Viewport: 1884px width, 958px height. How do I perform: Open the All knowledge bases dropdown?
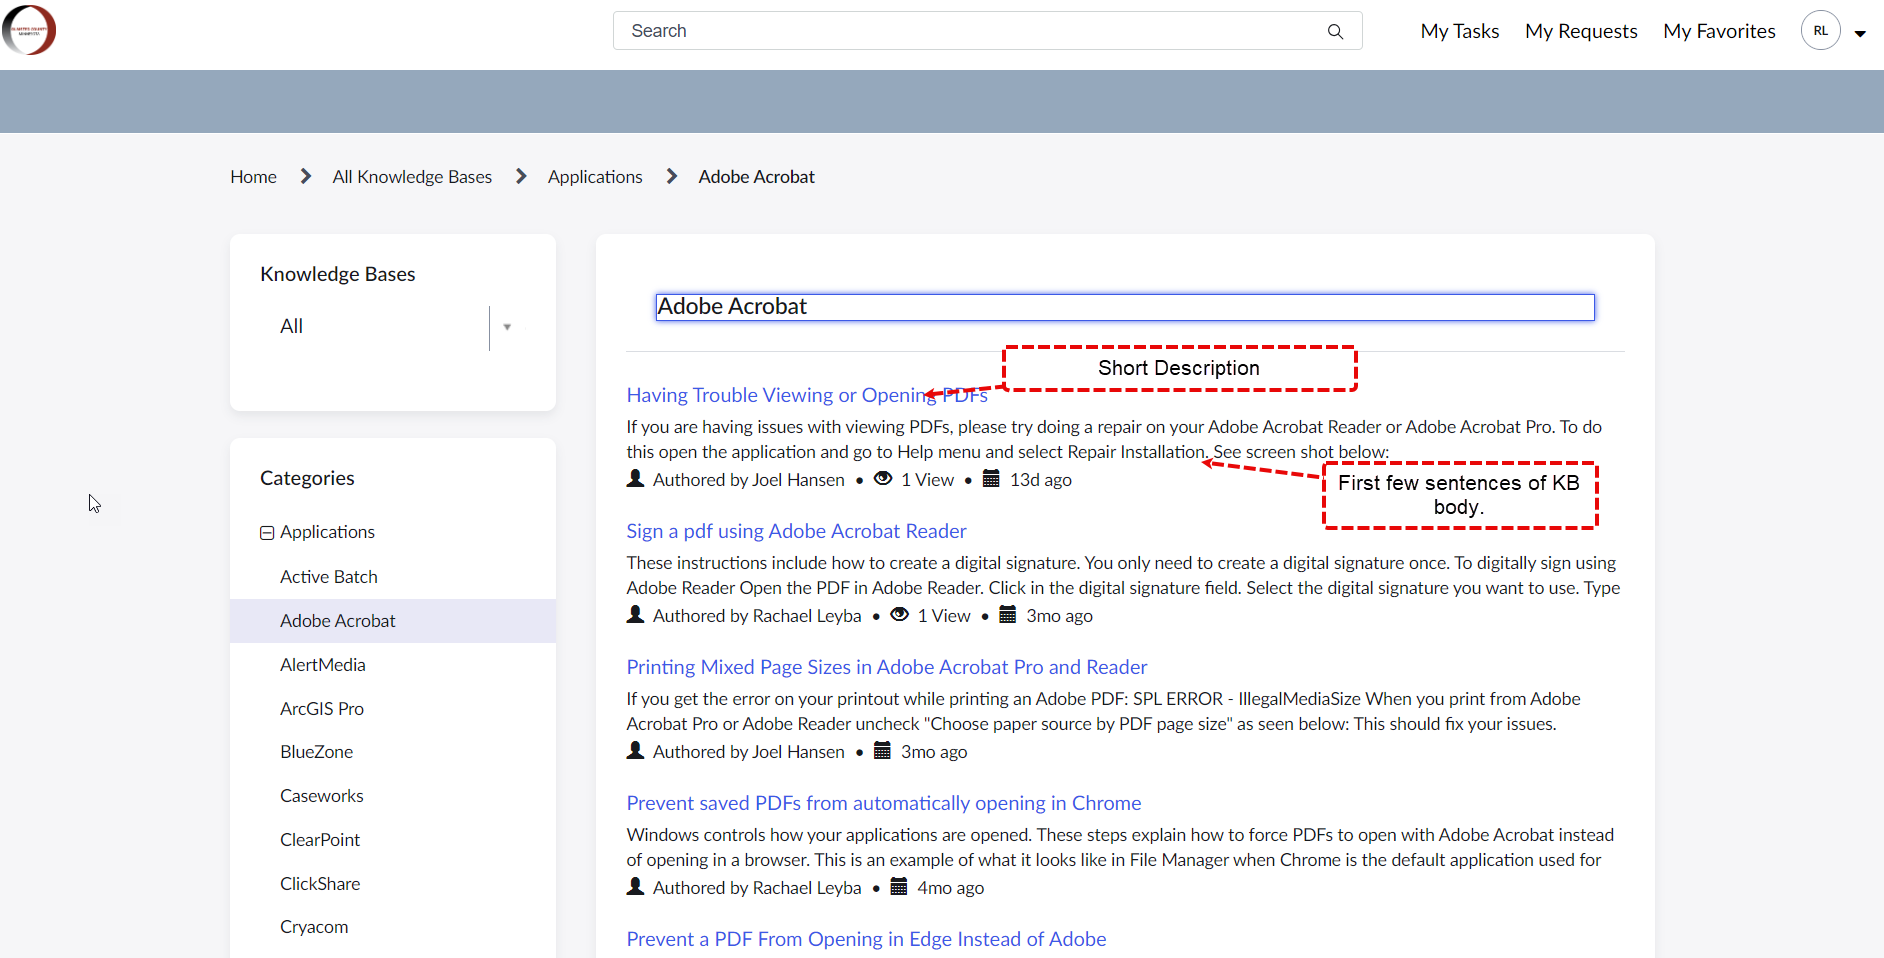pos(508,327)
